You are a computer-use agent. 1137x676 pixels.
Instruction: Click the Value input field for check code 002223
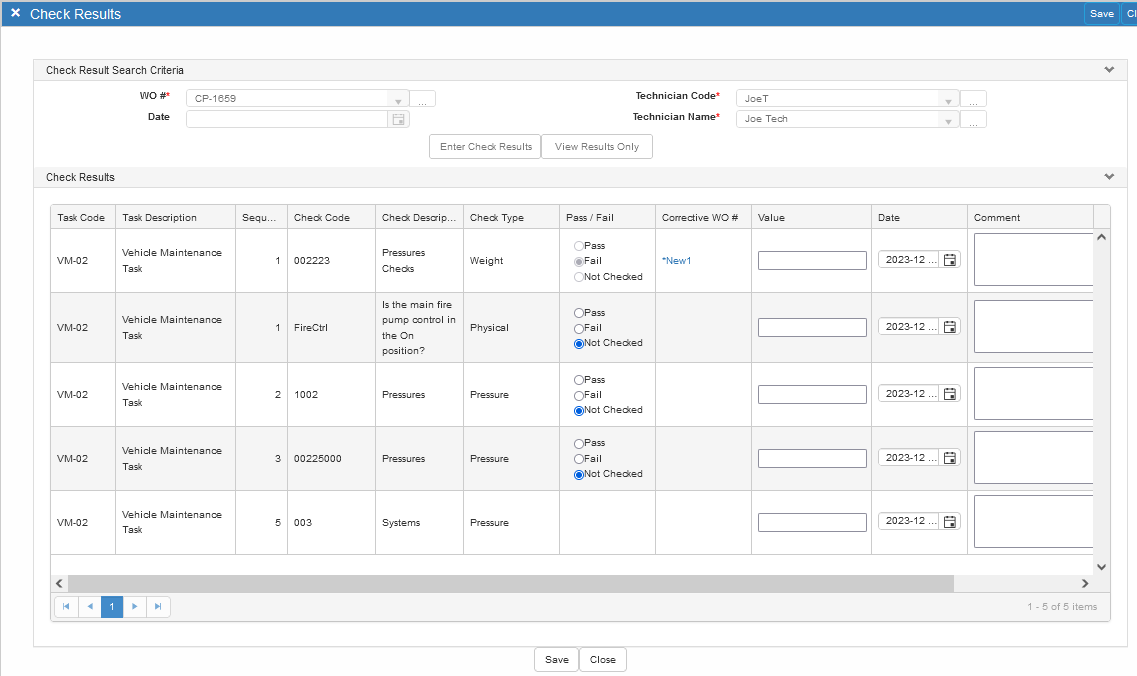812,259
